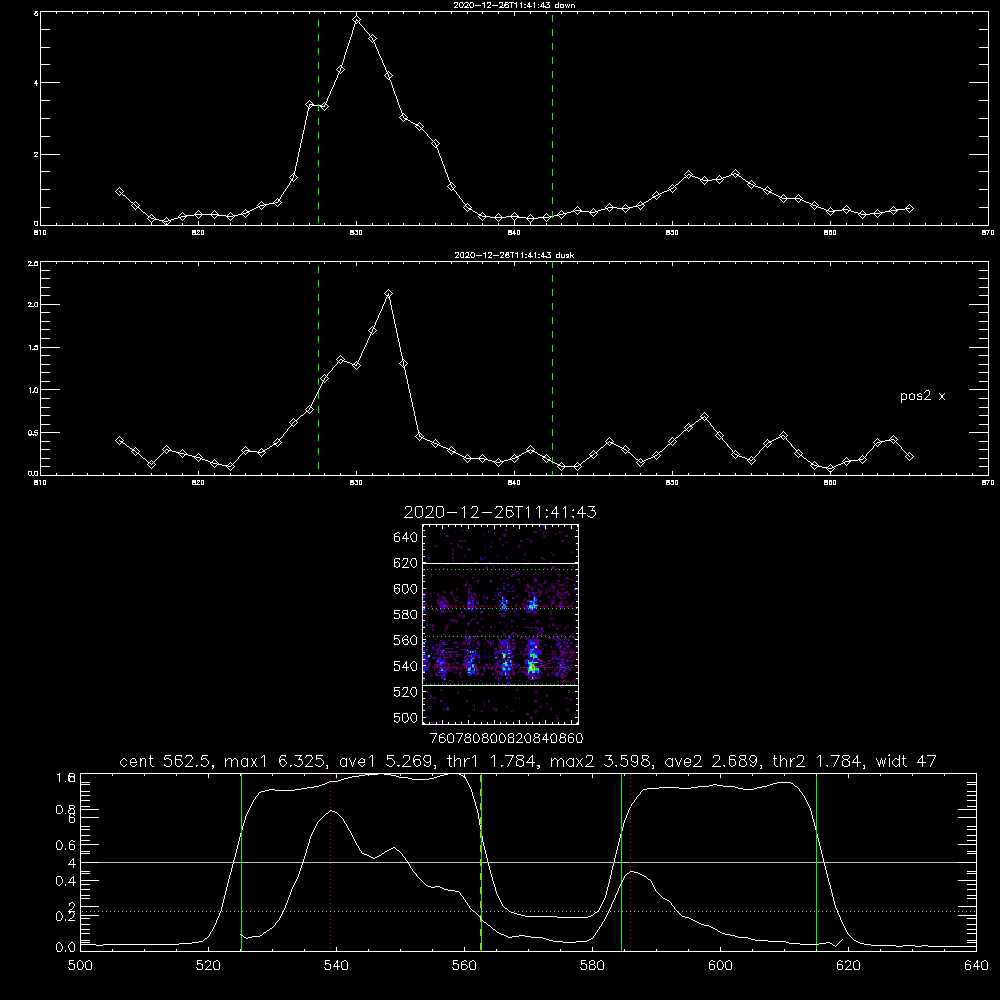
Task: Click the '640' y-axis label of the spectral image
Action: (406, 537)
